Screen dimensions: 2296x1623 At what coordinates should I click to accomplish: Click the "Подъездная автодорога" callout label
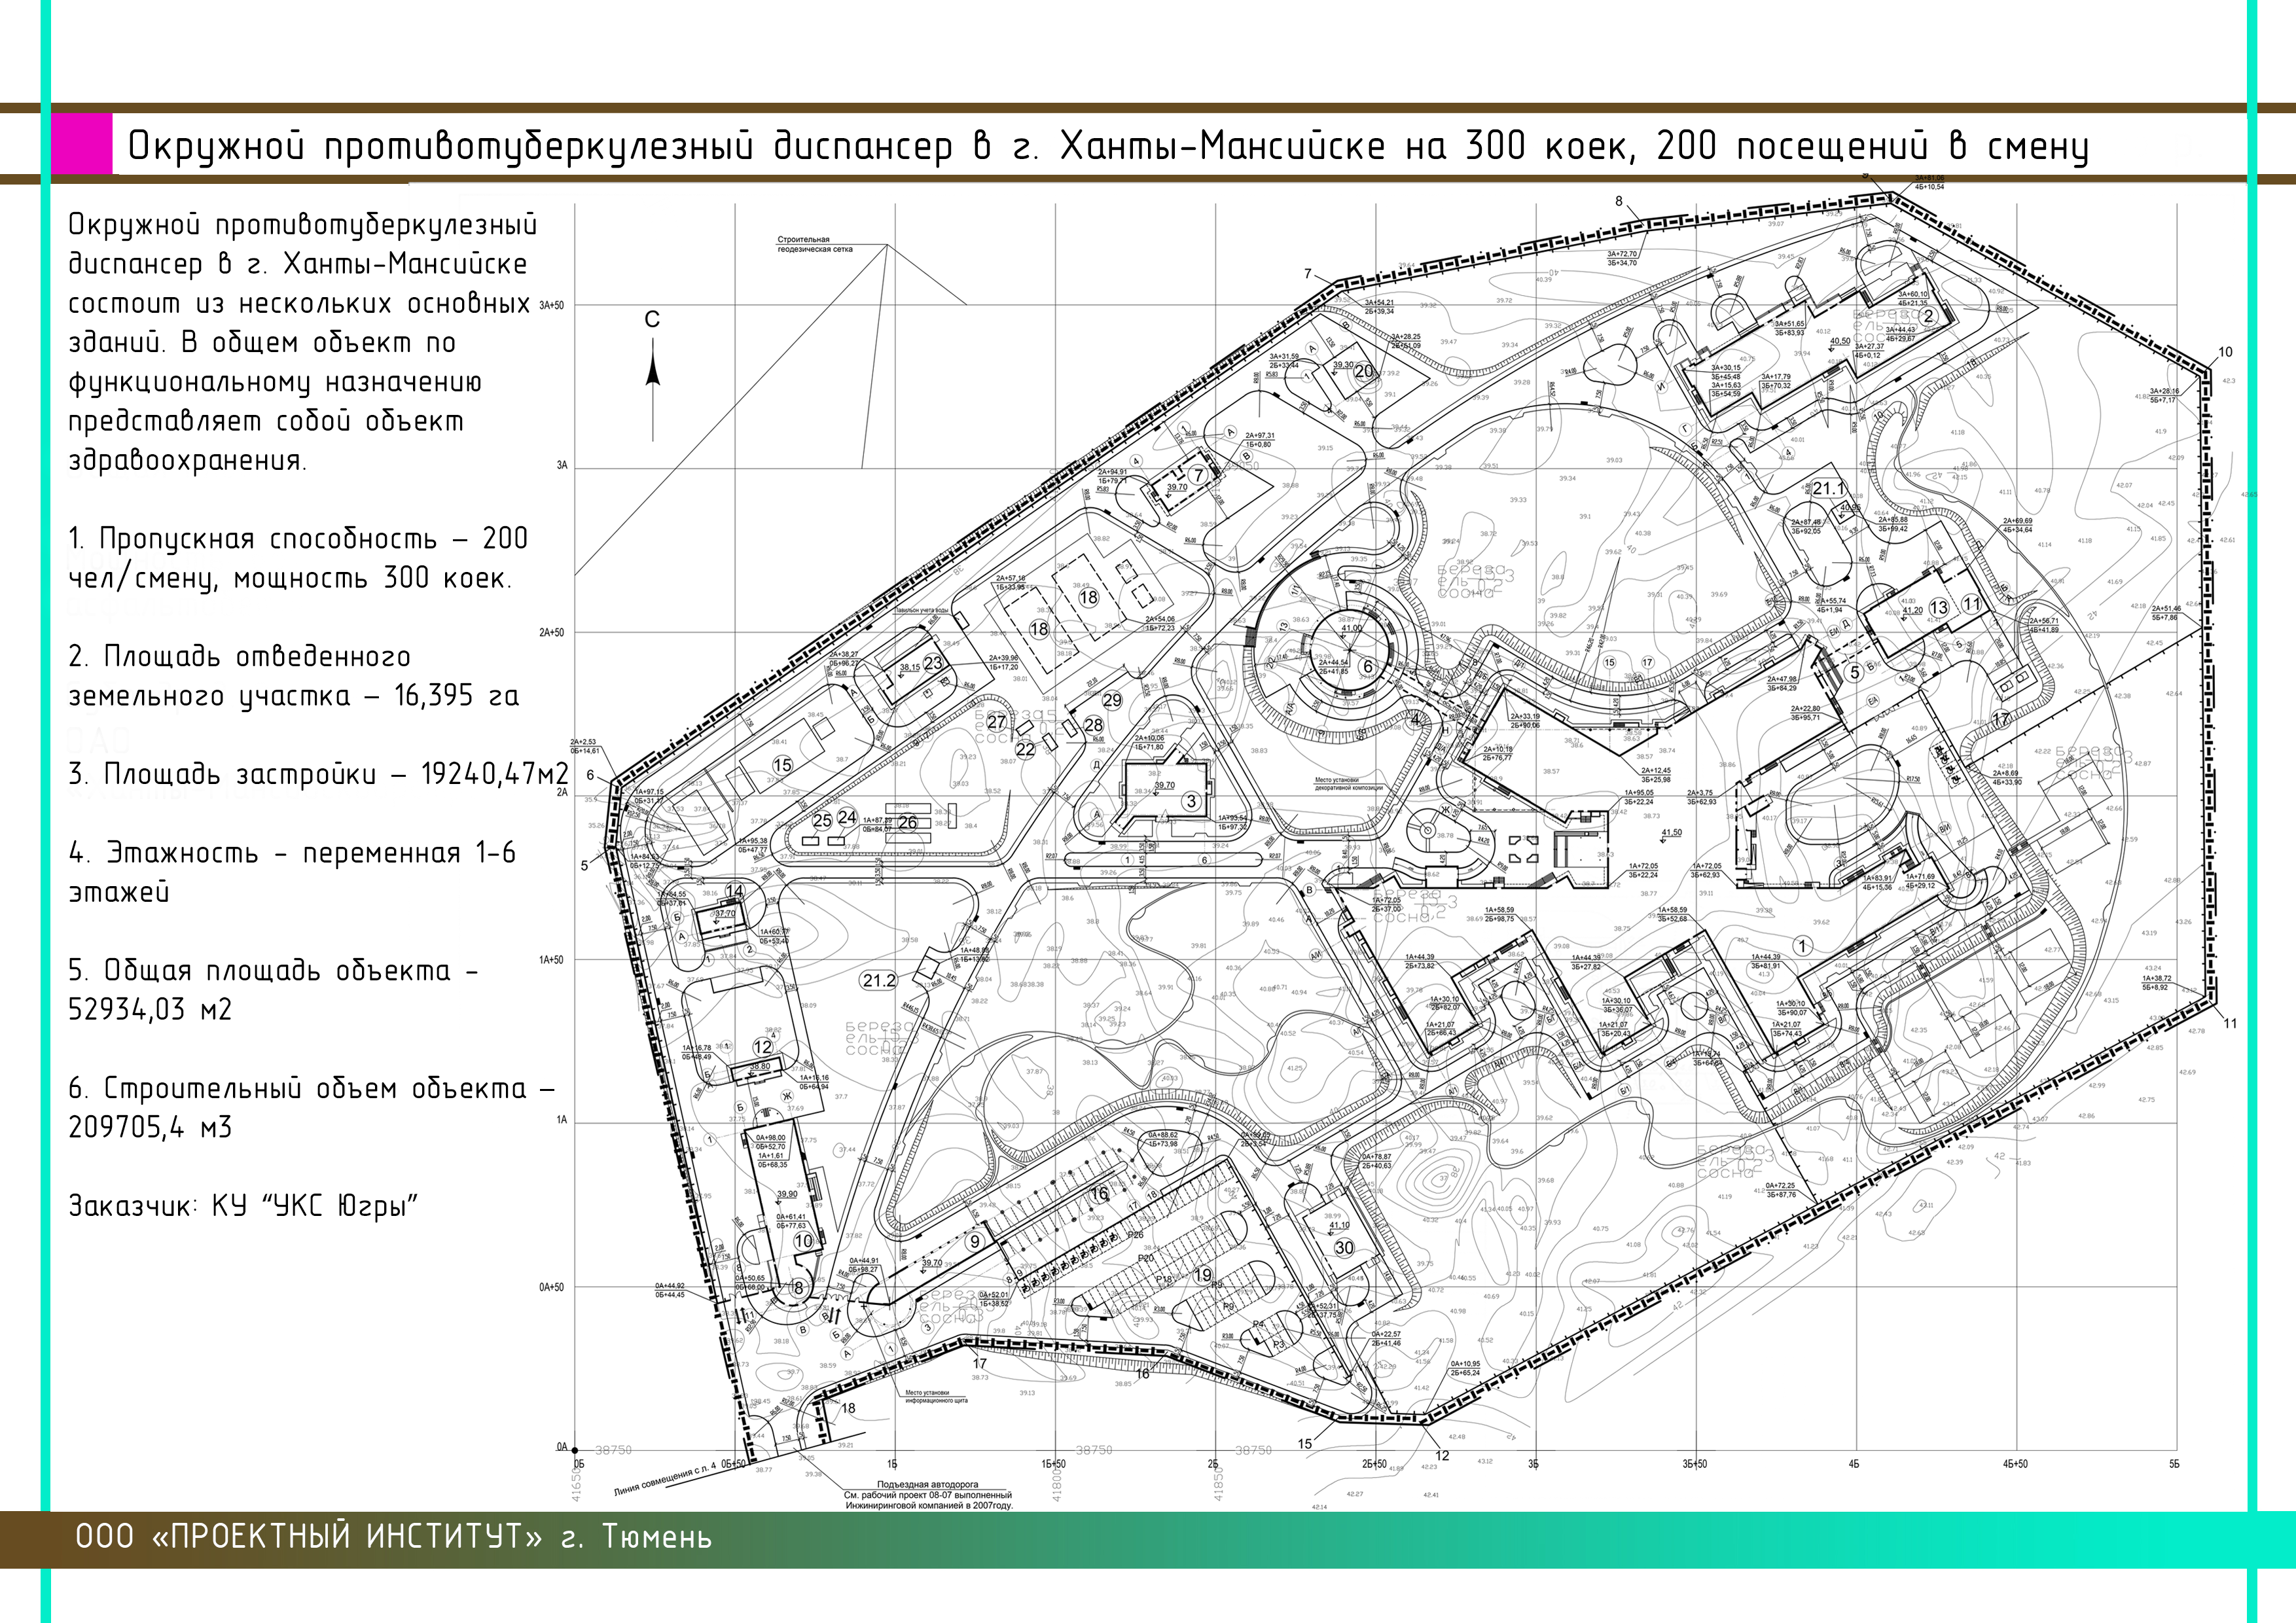(927, 1485)
